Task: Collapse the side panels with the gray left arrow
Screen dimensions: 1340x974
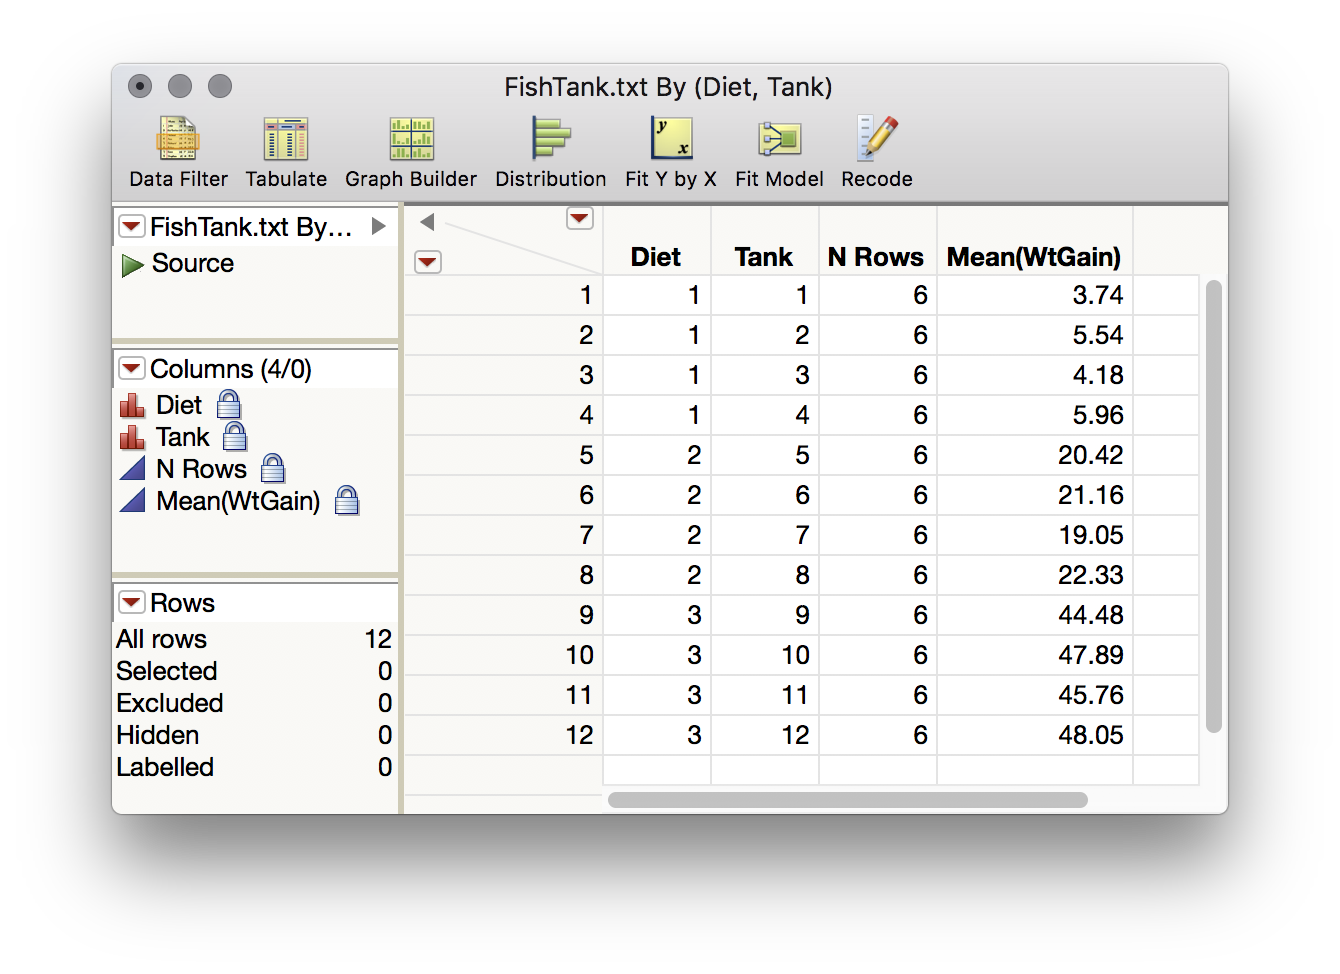Action: tap(427, 222)
